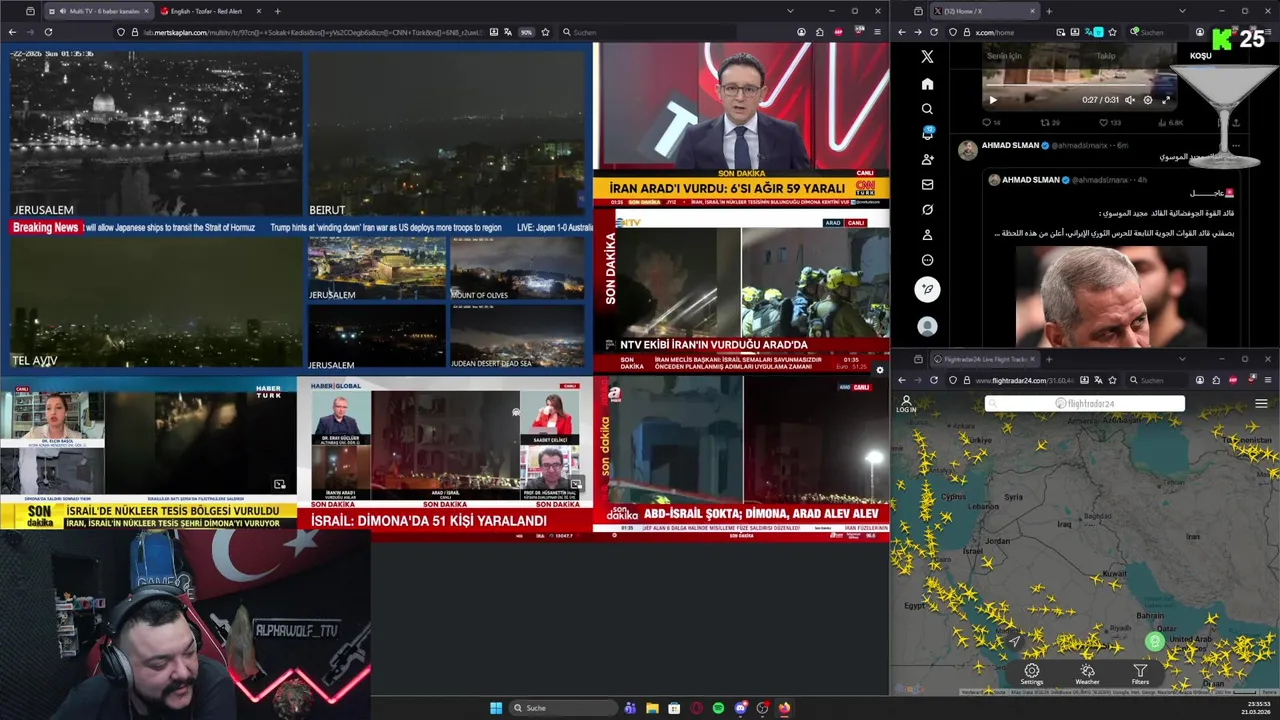This screenshot has height=720, width=1280.
Task: Open X profile icon in sidebar
Action: coord(927,235)
